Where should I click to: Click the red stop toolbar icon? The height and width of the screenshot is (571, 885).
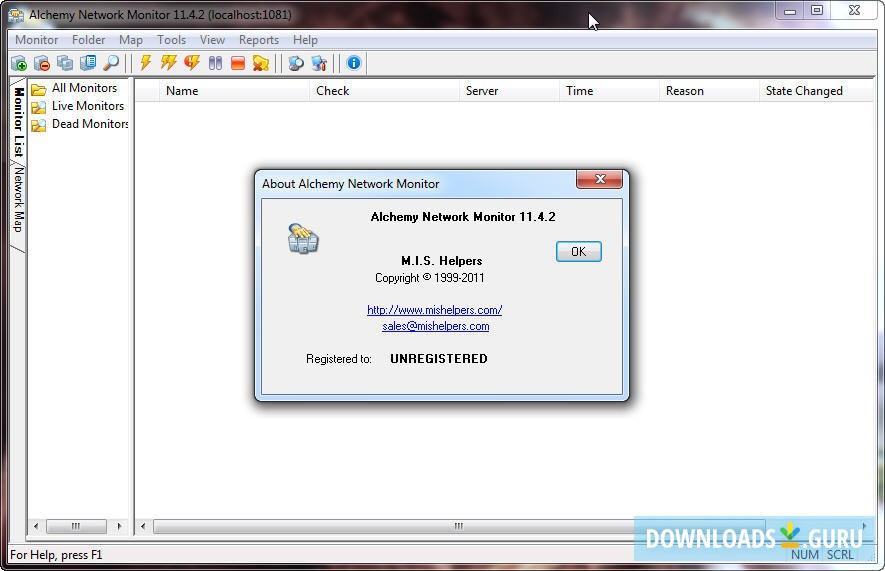pyautogui.click(x=238, y=63)
